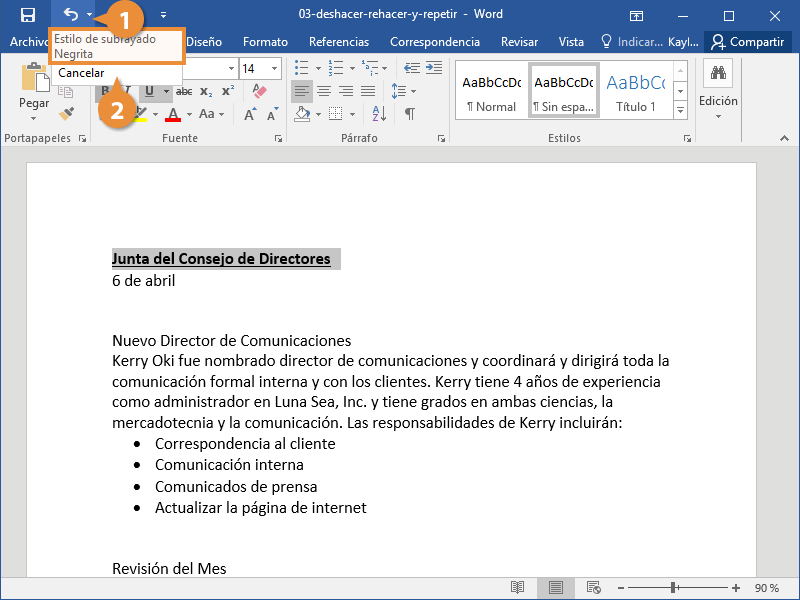
Task: Click the Sort A-Z icon
Action: coord(379,114)
